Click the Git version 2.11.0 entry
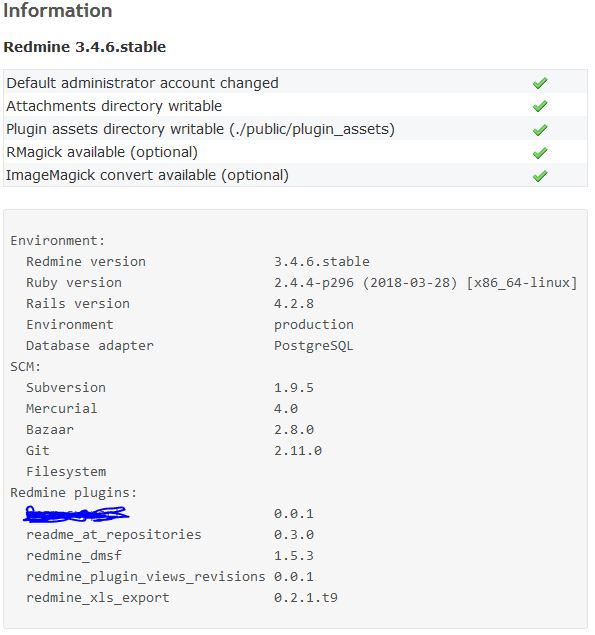Screen dimensions: 595x635 [298, 451]
